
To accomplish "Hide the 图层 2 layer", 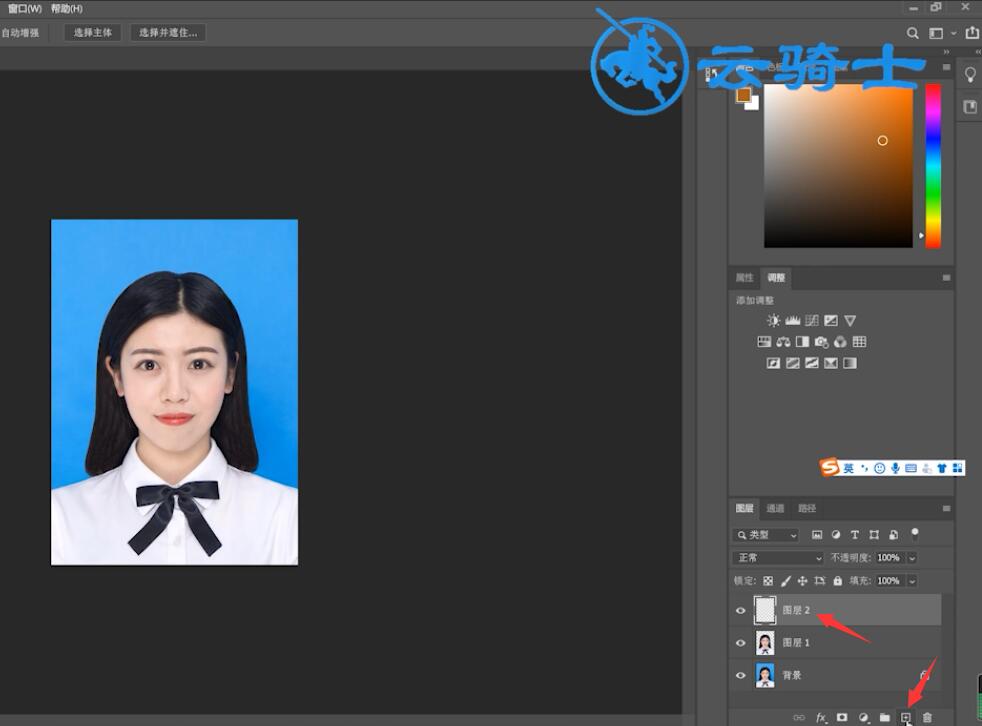I will (740, 610).
